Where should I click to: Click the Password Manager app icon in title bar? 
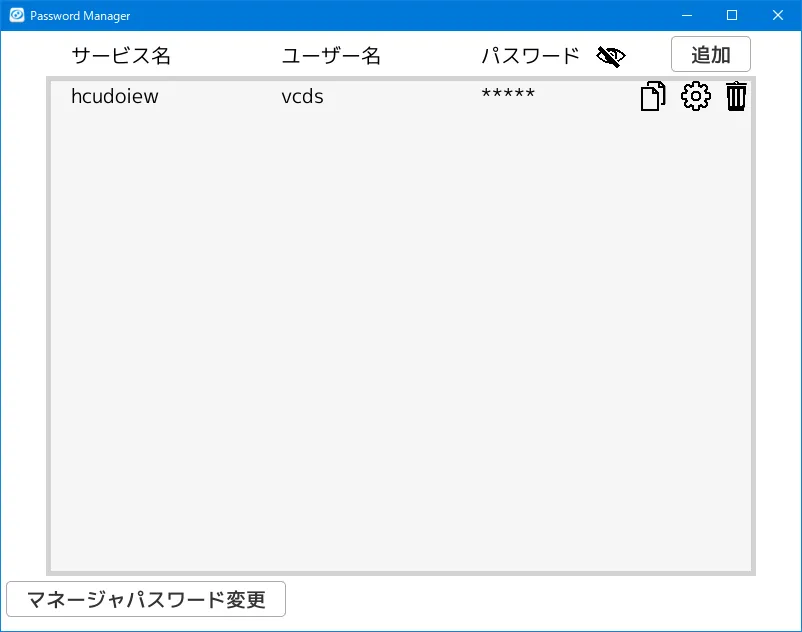(17, 15)
